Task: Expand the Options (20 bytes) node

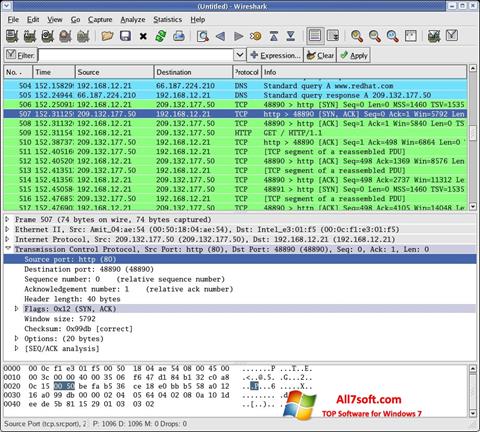Action: 16,338
